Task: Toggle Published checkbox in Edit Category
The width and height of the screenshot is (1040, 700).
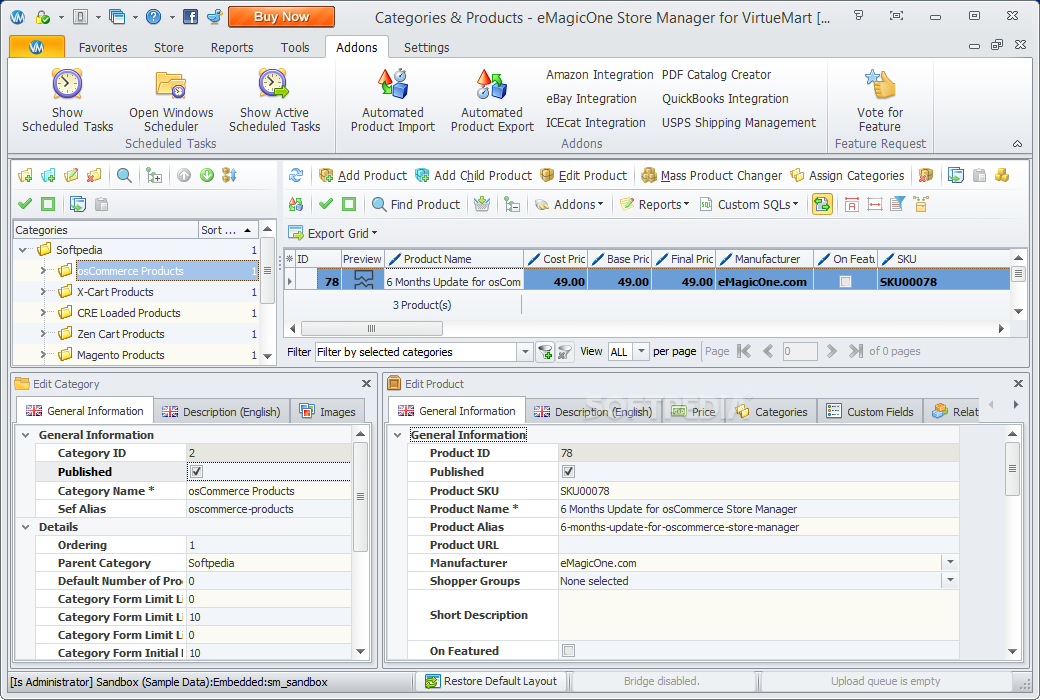Action: coord(196,472)
